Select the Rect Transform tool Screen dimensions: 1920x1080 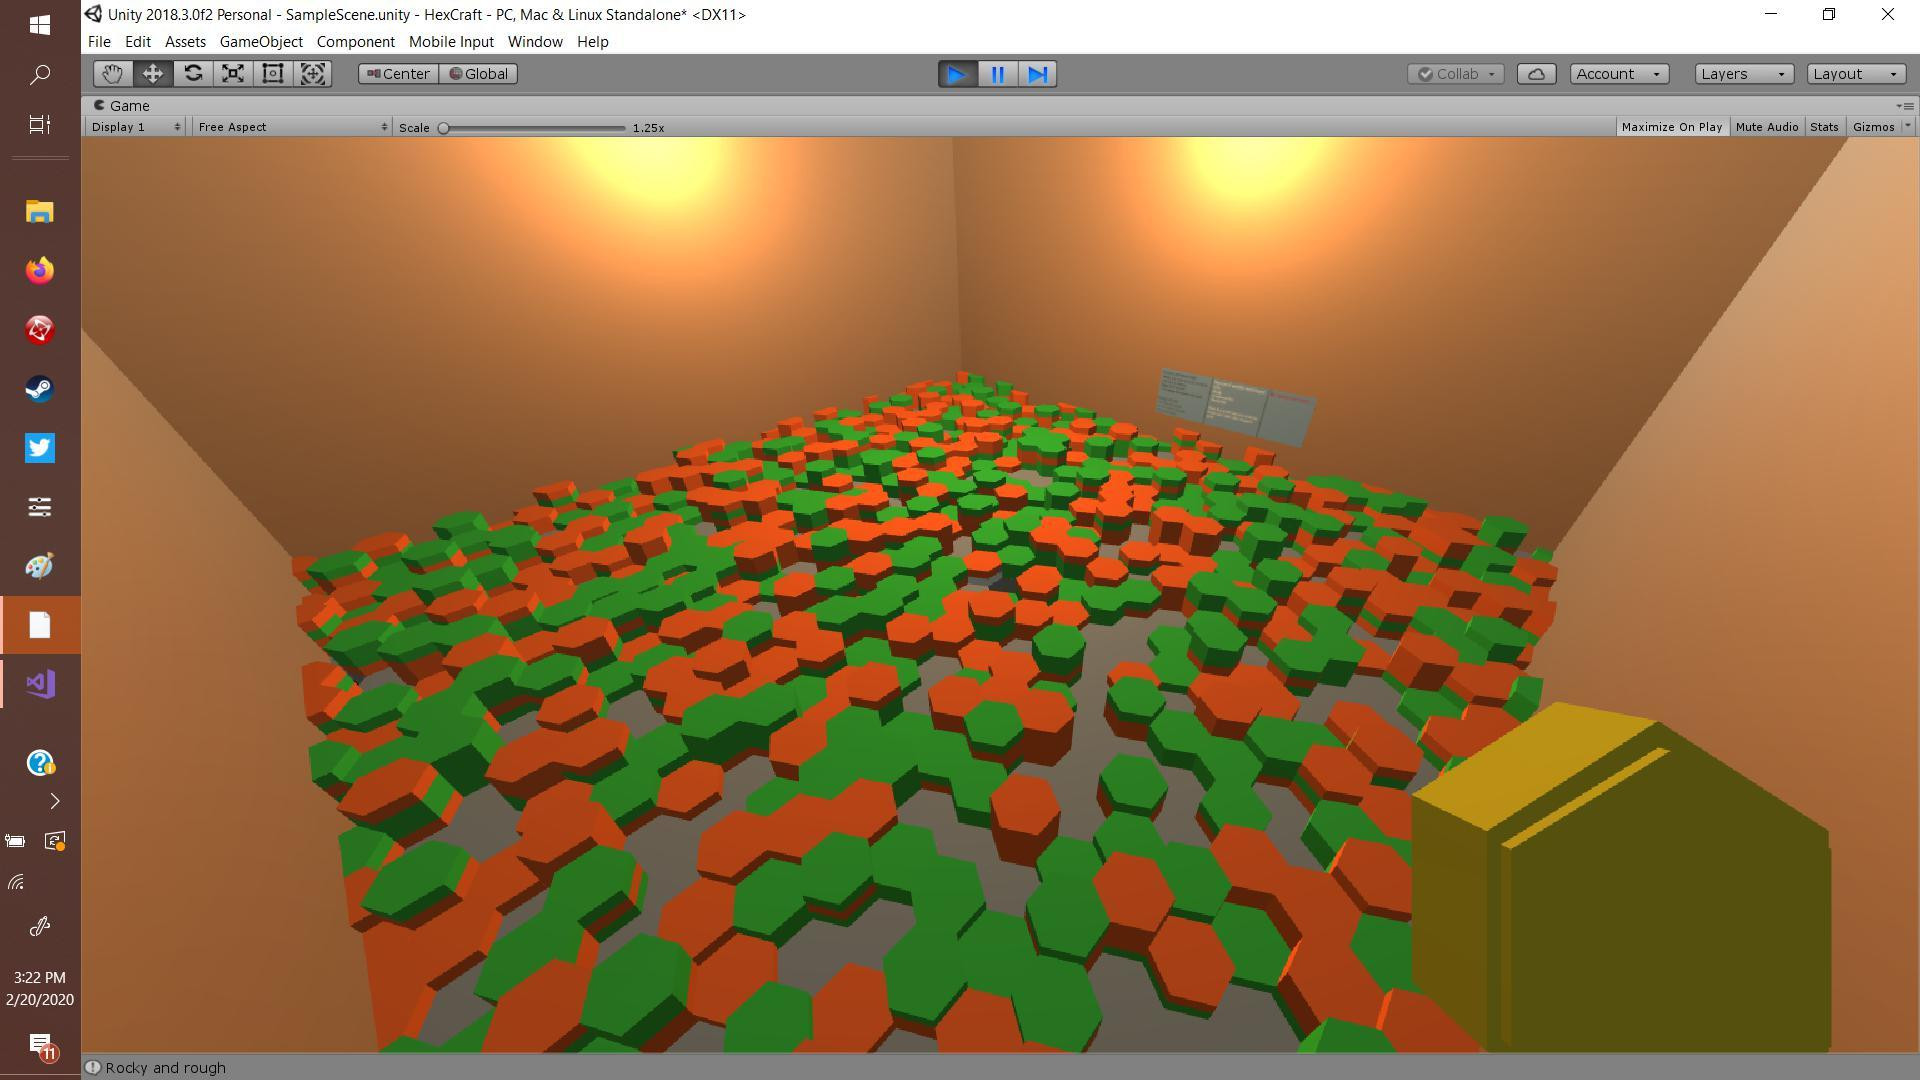pos(273,74)
